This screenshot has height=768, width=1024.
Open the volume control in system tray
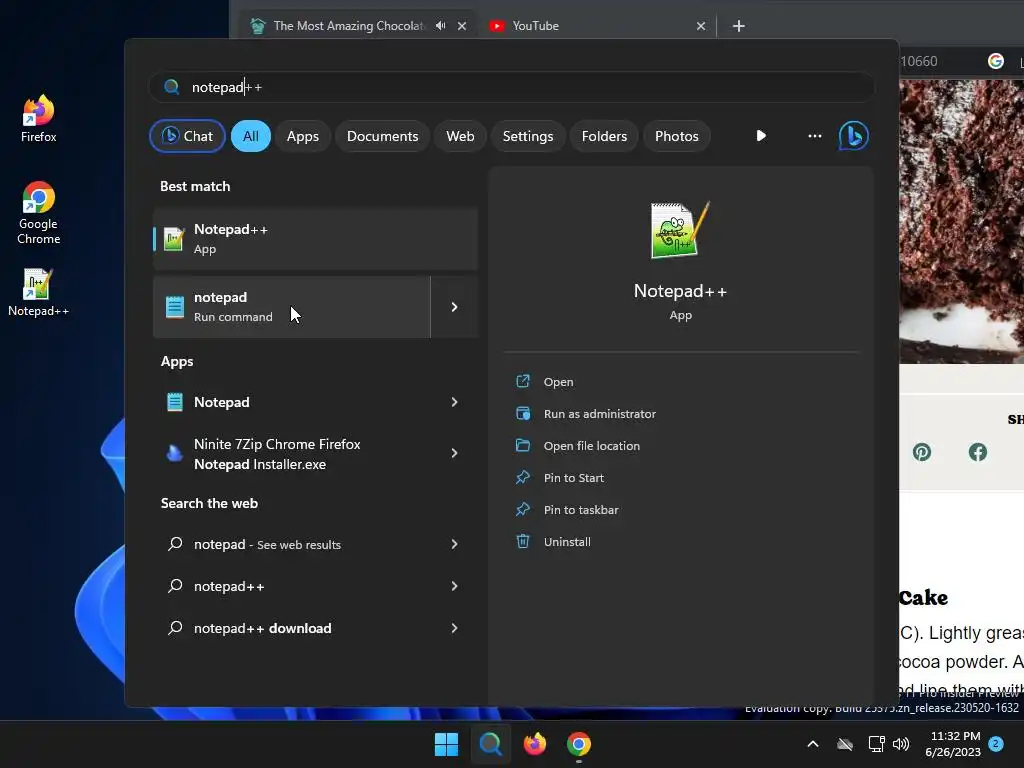901,744
